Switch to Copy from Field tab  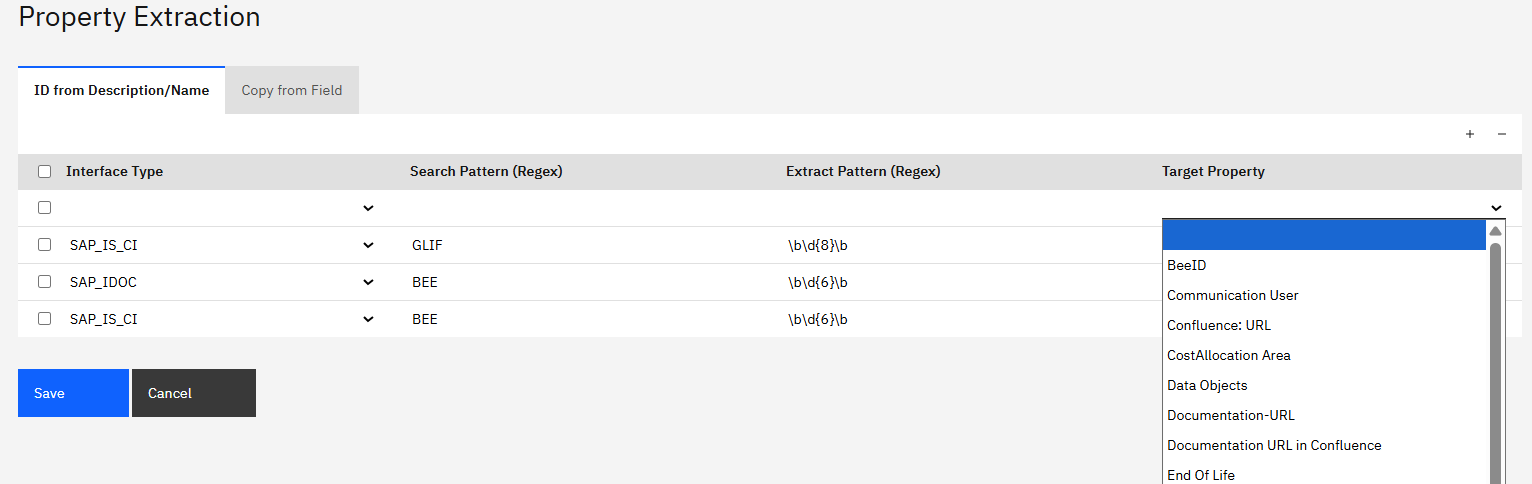click(x=292, y=90)
